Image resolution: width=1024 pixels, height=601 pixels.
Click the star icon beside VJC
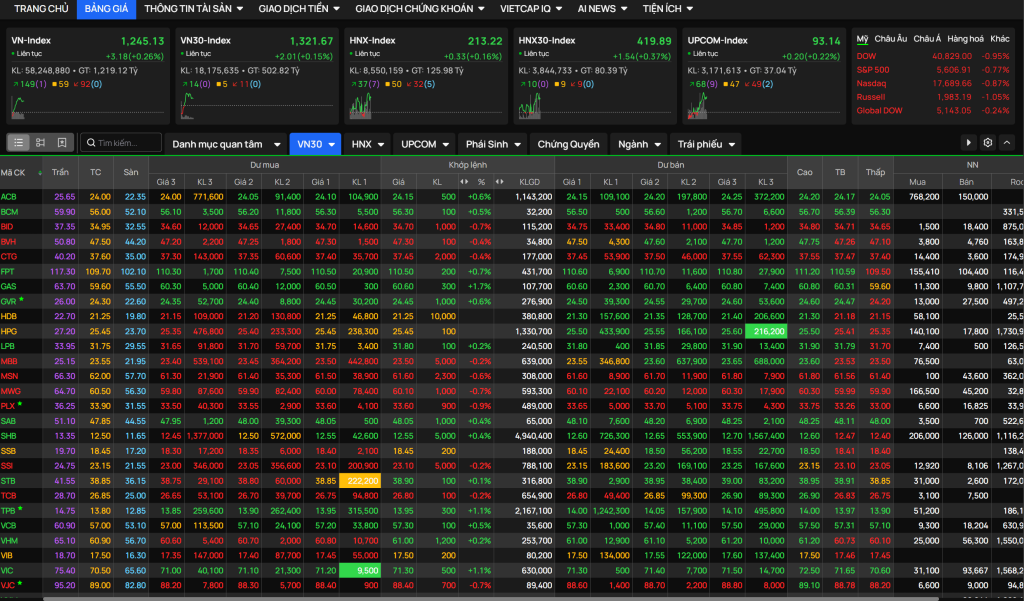pos(21,583)
